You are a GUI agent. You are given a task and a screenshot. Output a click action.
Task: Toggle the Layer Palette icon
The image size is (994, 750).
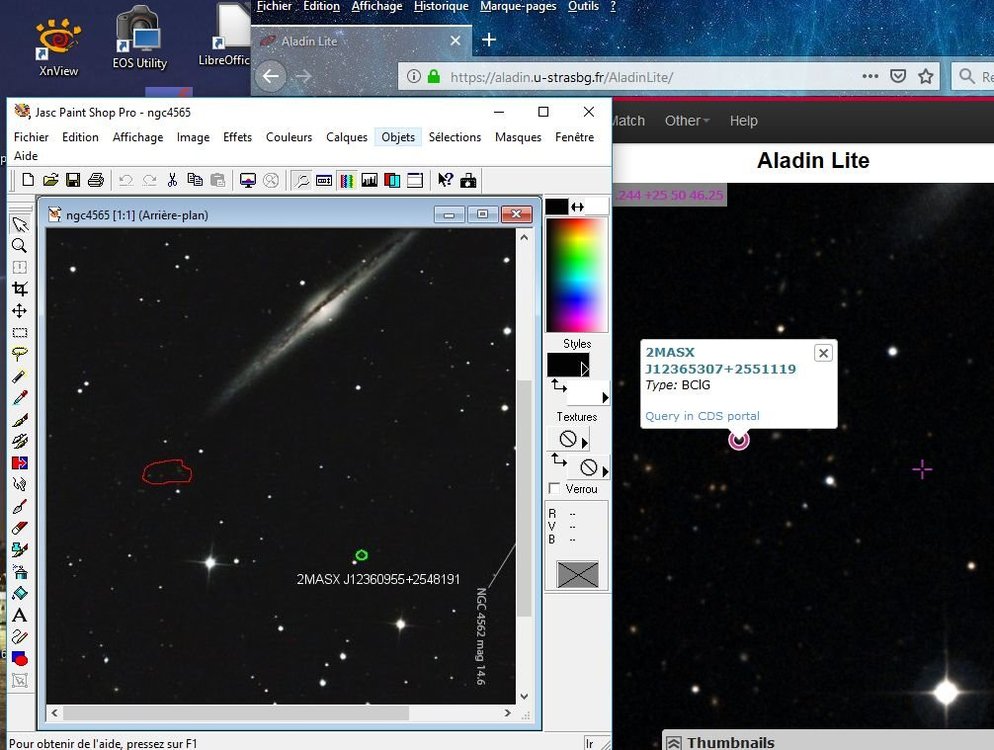point(392,181)
